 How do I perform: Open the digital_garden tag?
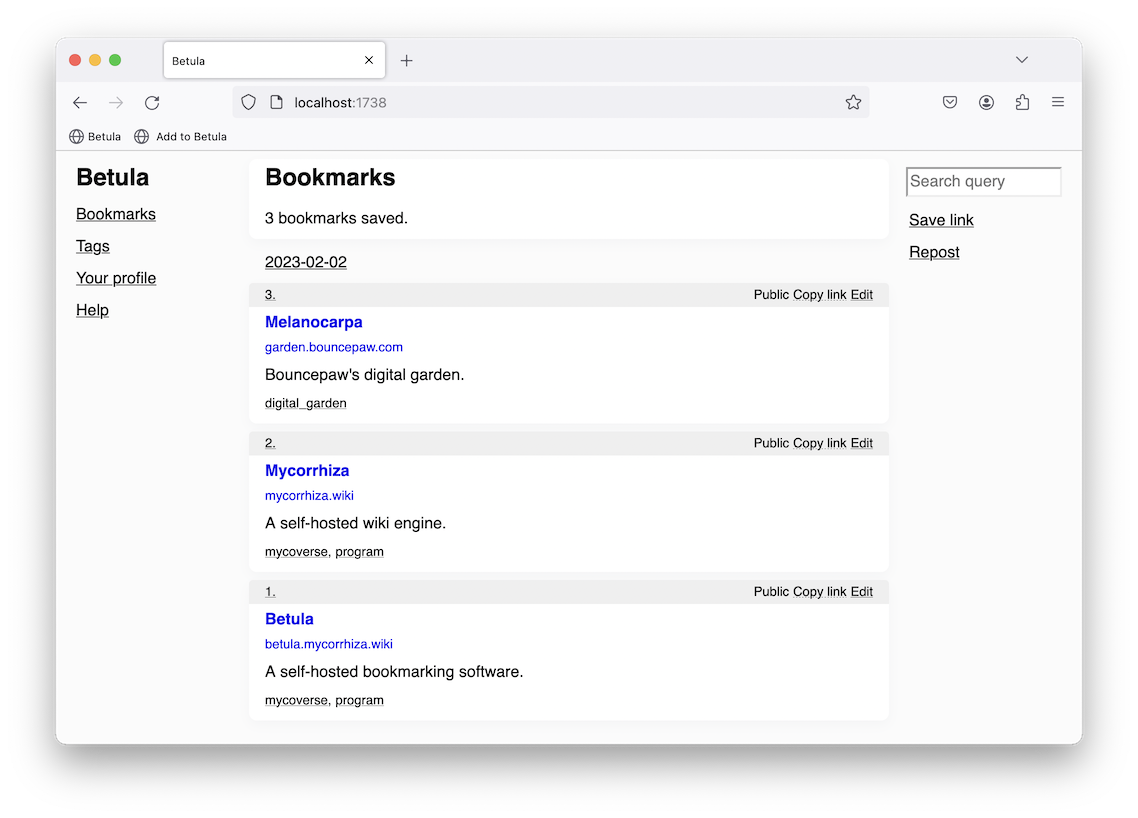306,403
